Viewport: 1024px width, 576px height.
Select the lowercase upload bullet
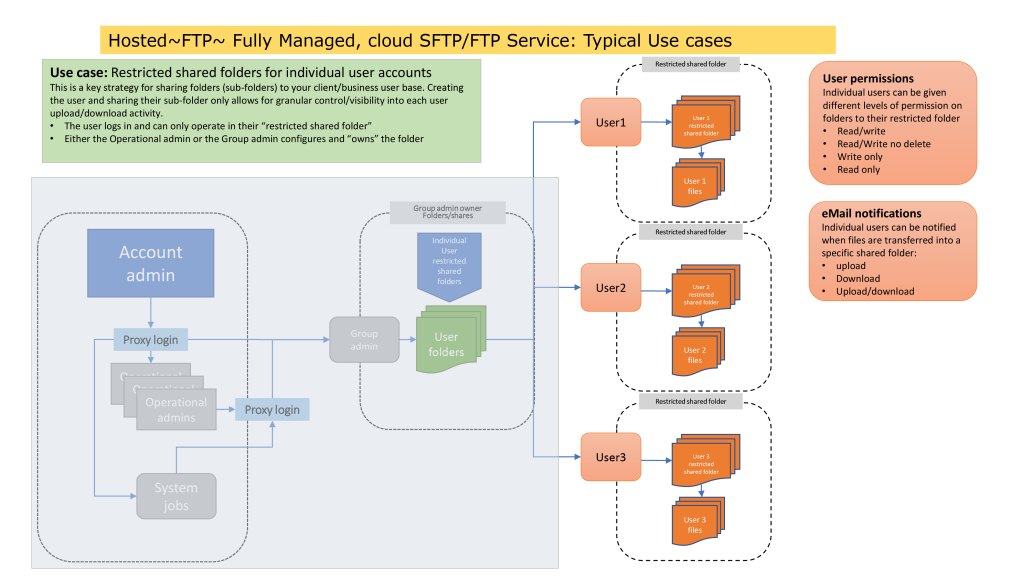click(x=844, y=266)
